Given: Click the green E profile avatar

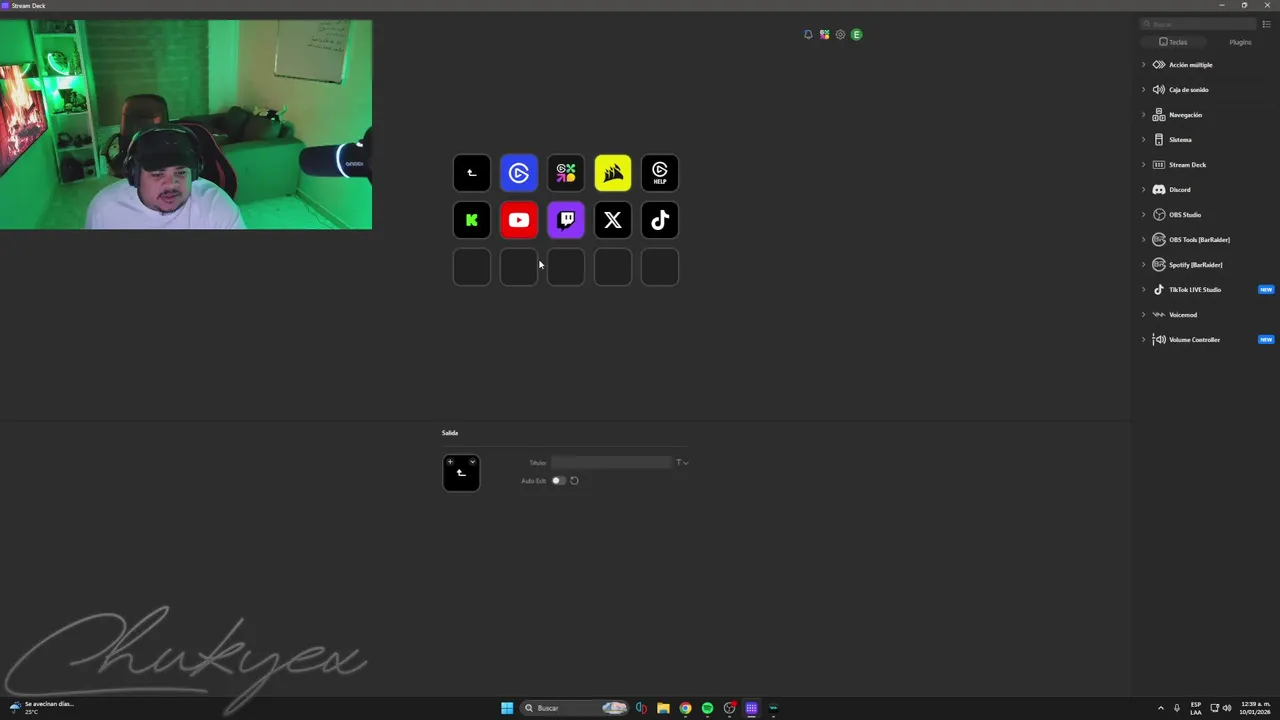Looking at the screenshot, I should click(856, 34).
